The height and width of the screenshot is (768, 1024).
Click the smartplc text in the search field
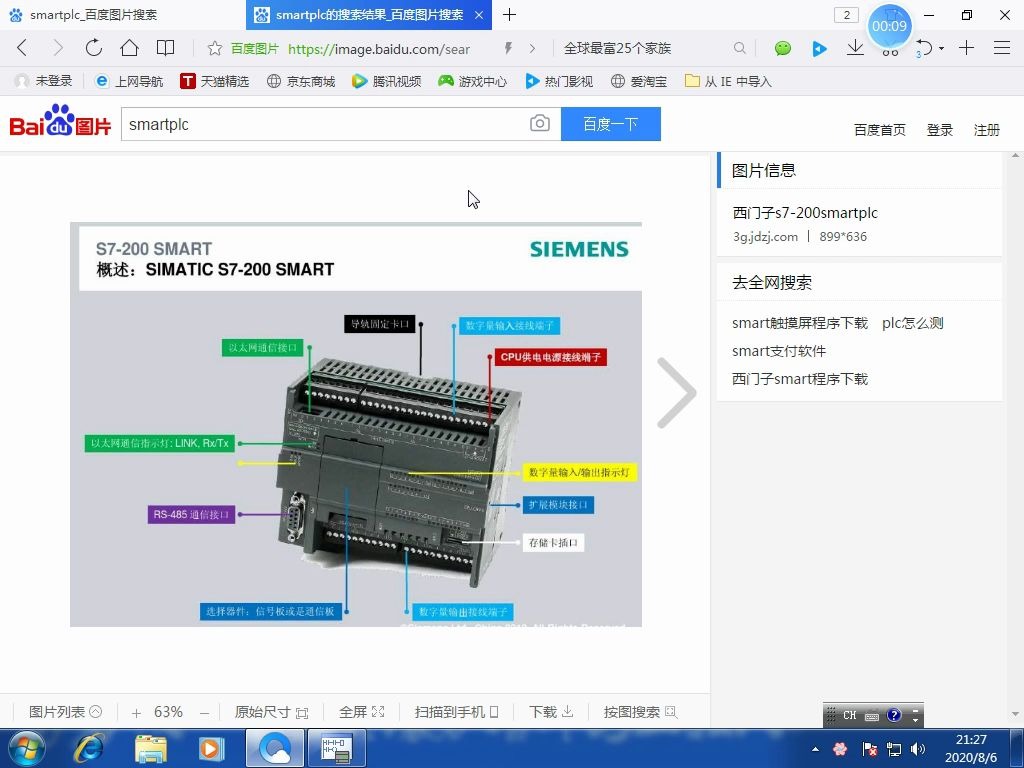click(x=160, y=123)
